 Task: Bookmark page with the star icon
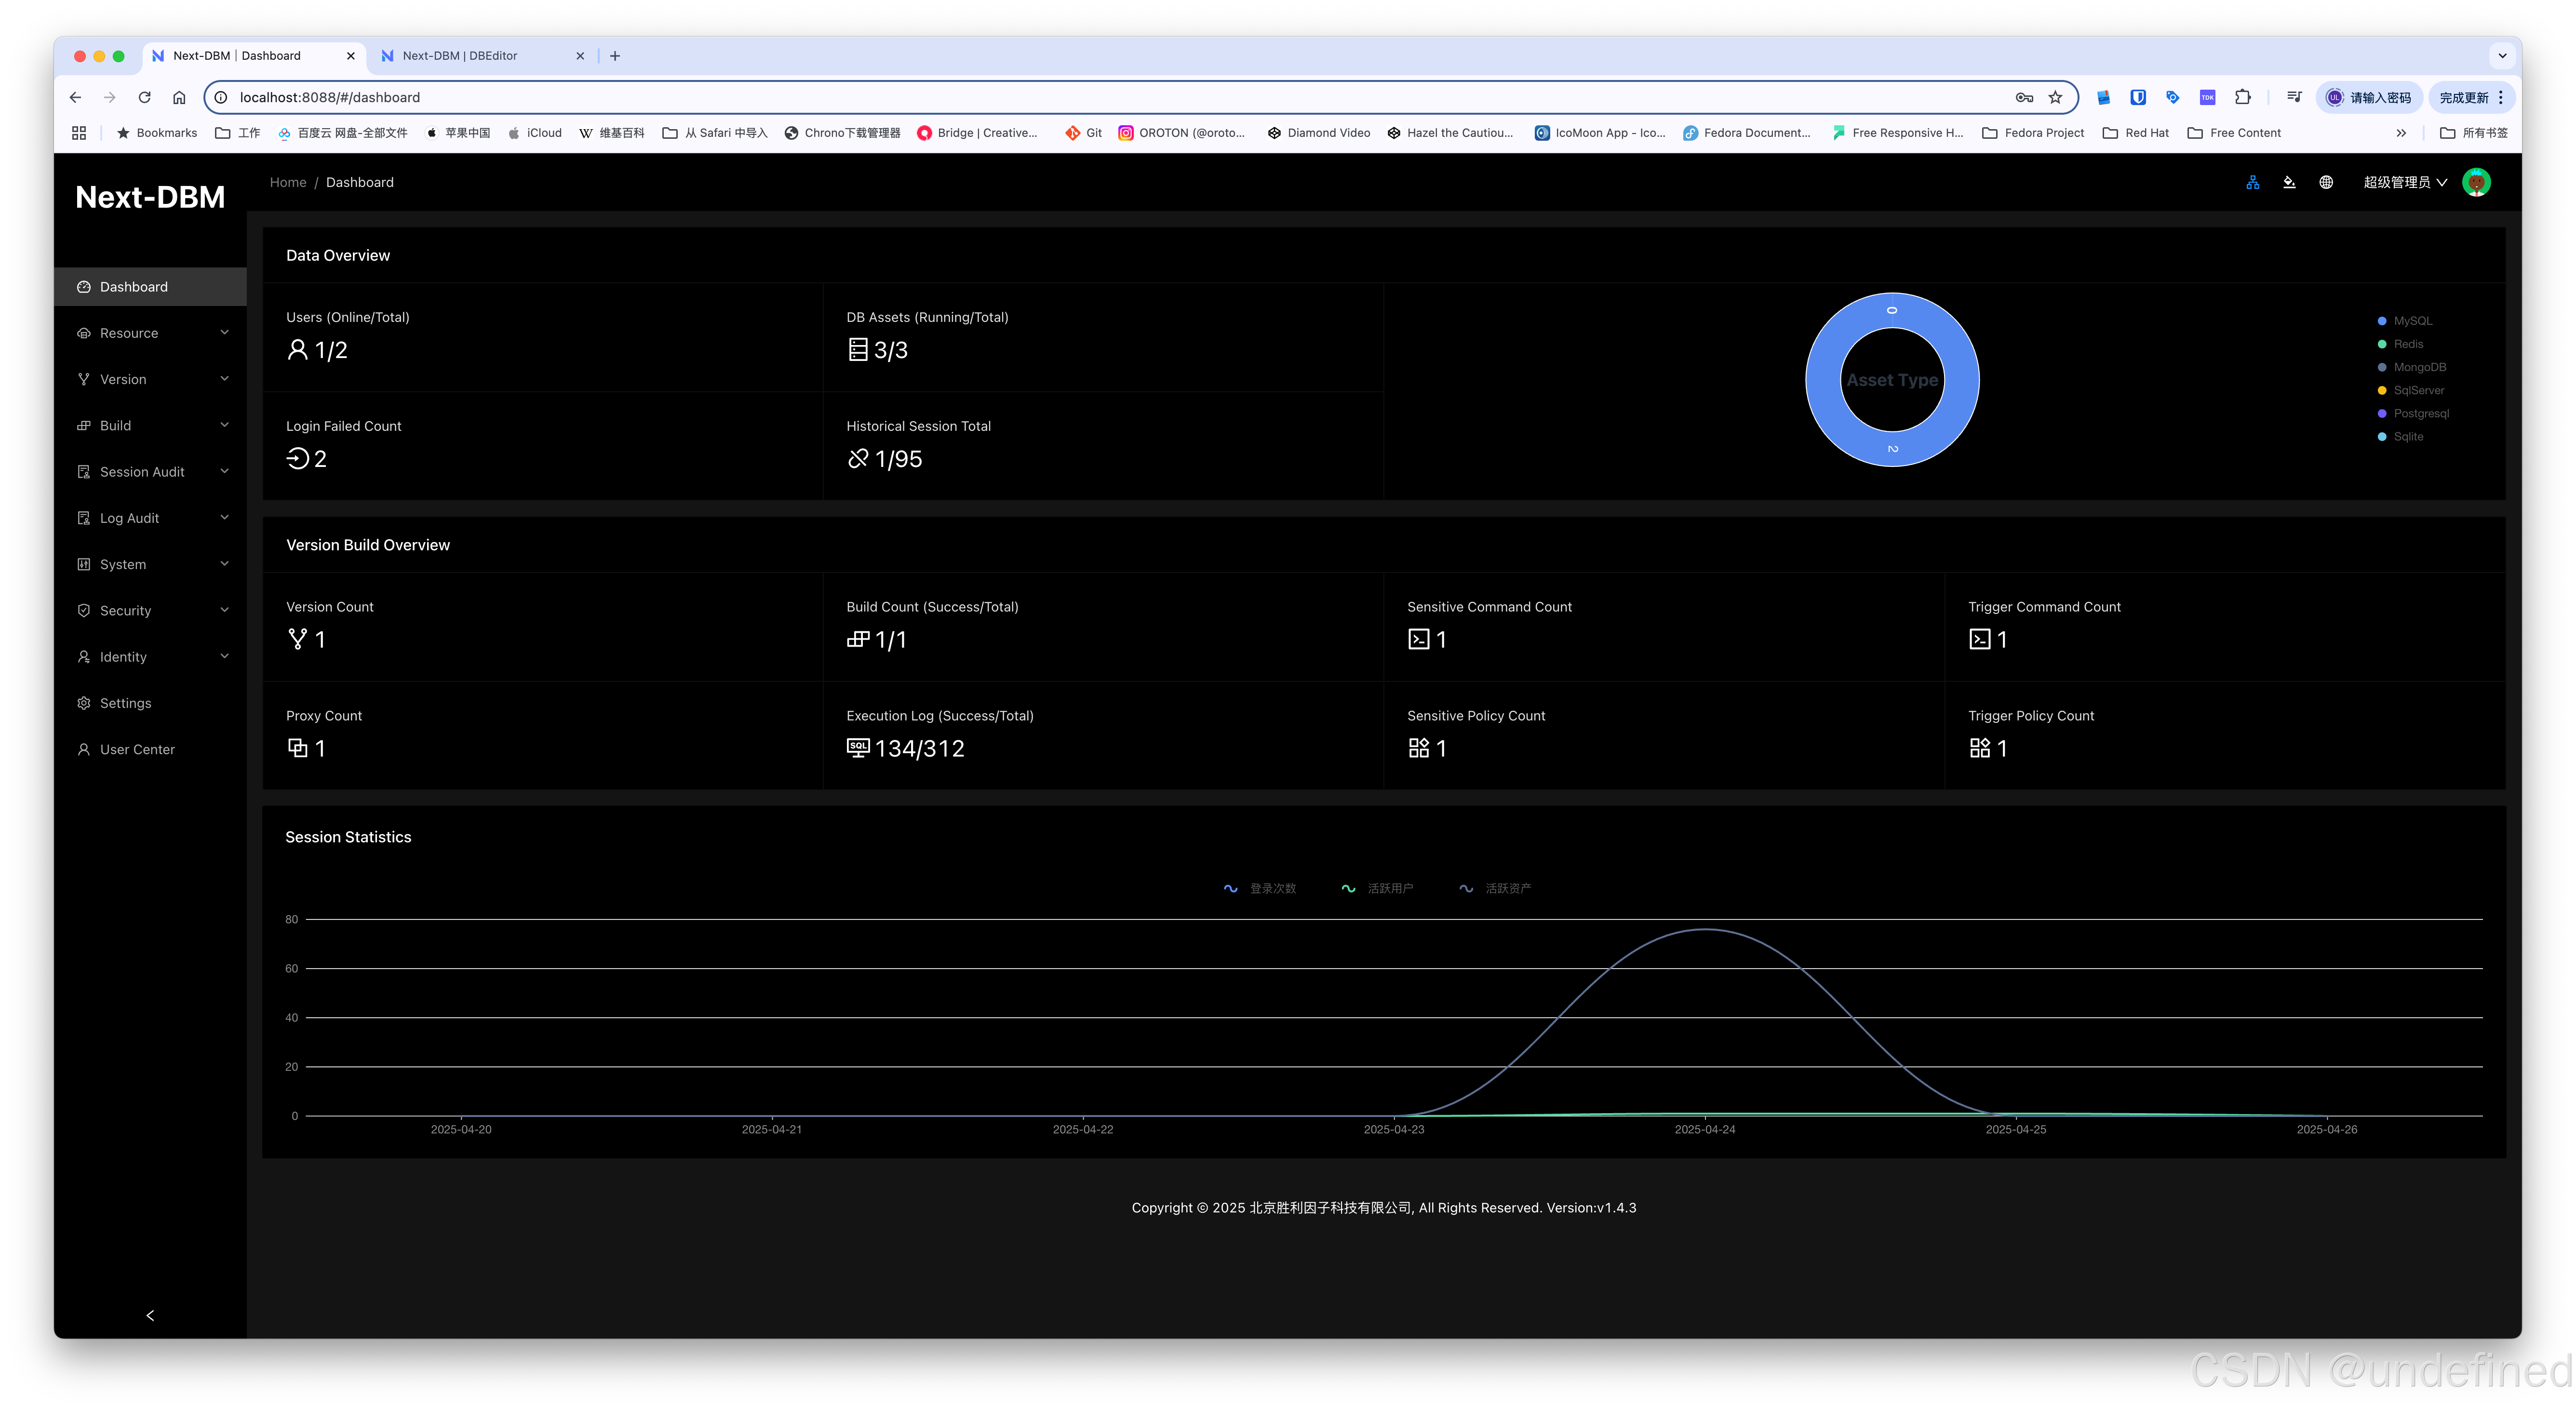tap(2055, 97)
